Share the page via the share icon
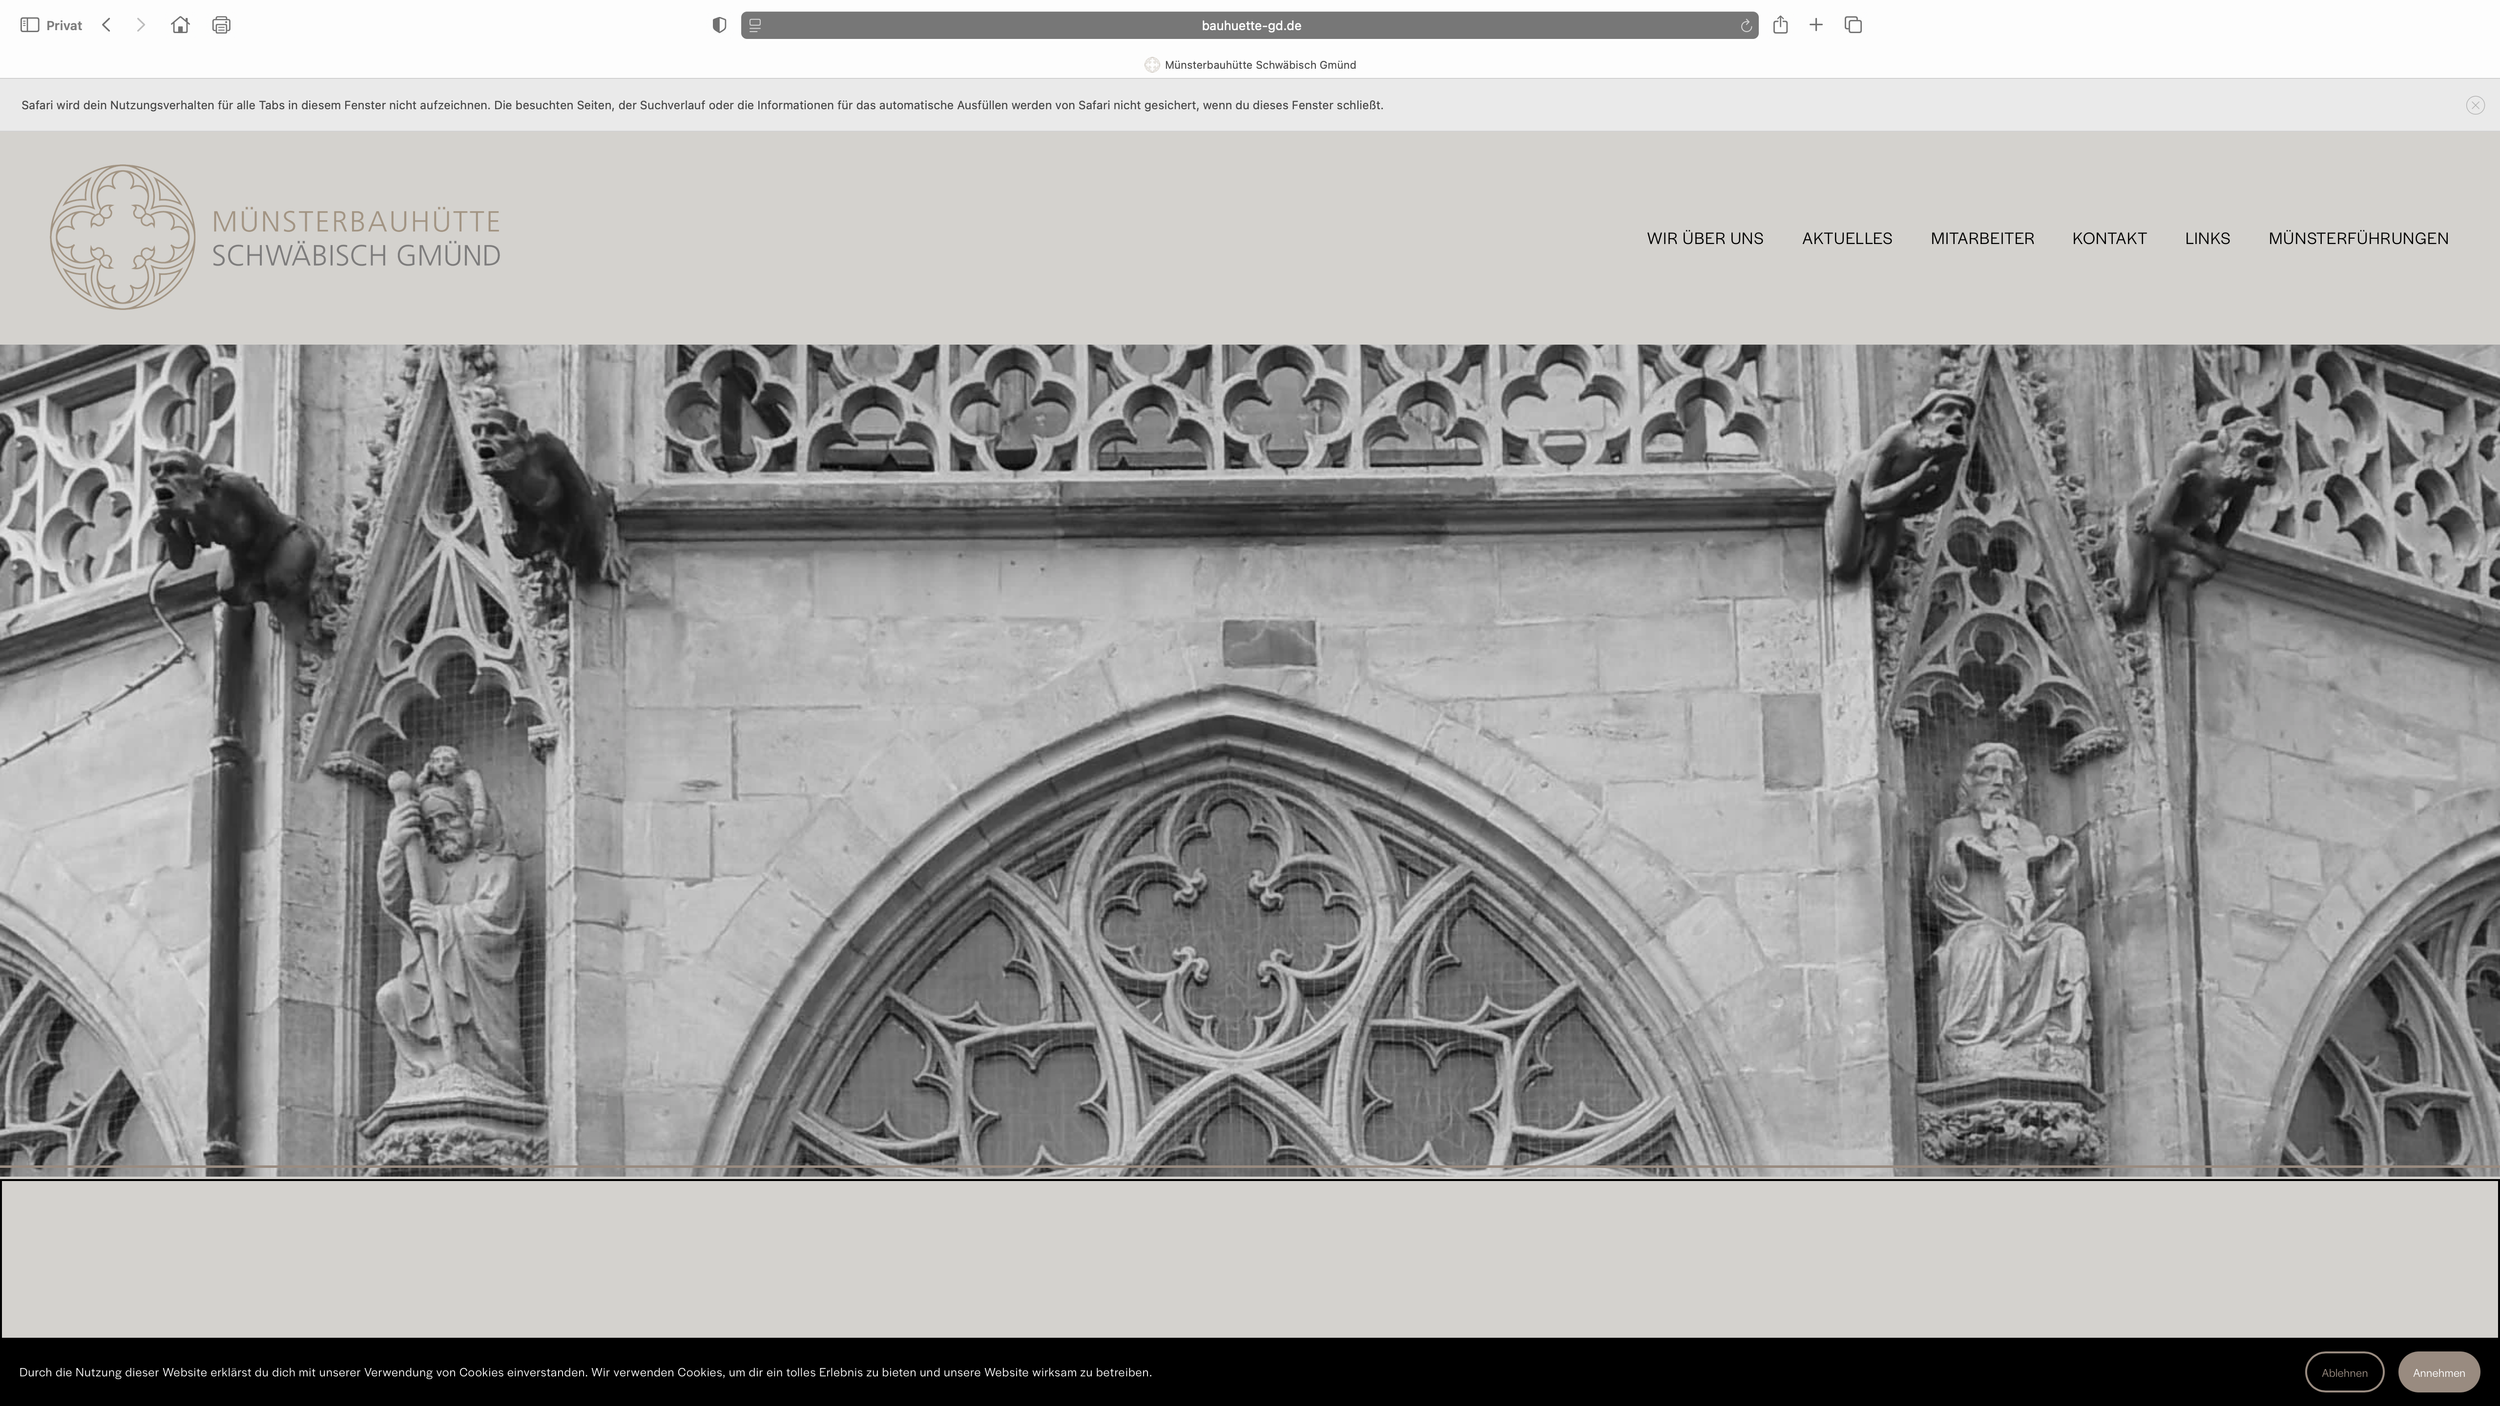The width and height of the screenshot is (2500, 1406). [1781, 24]
